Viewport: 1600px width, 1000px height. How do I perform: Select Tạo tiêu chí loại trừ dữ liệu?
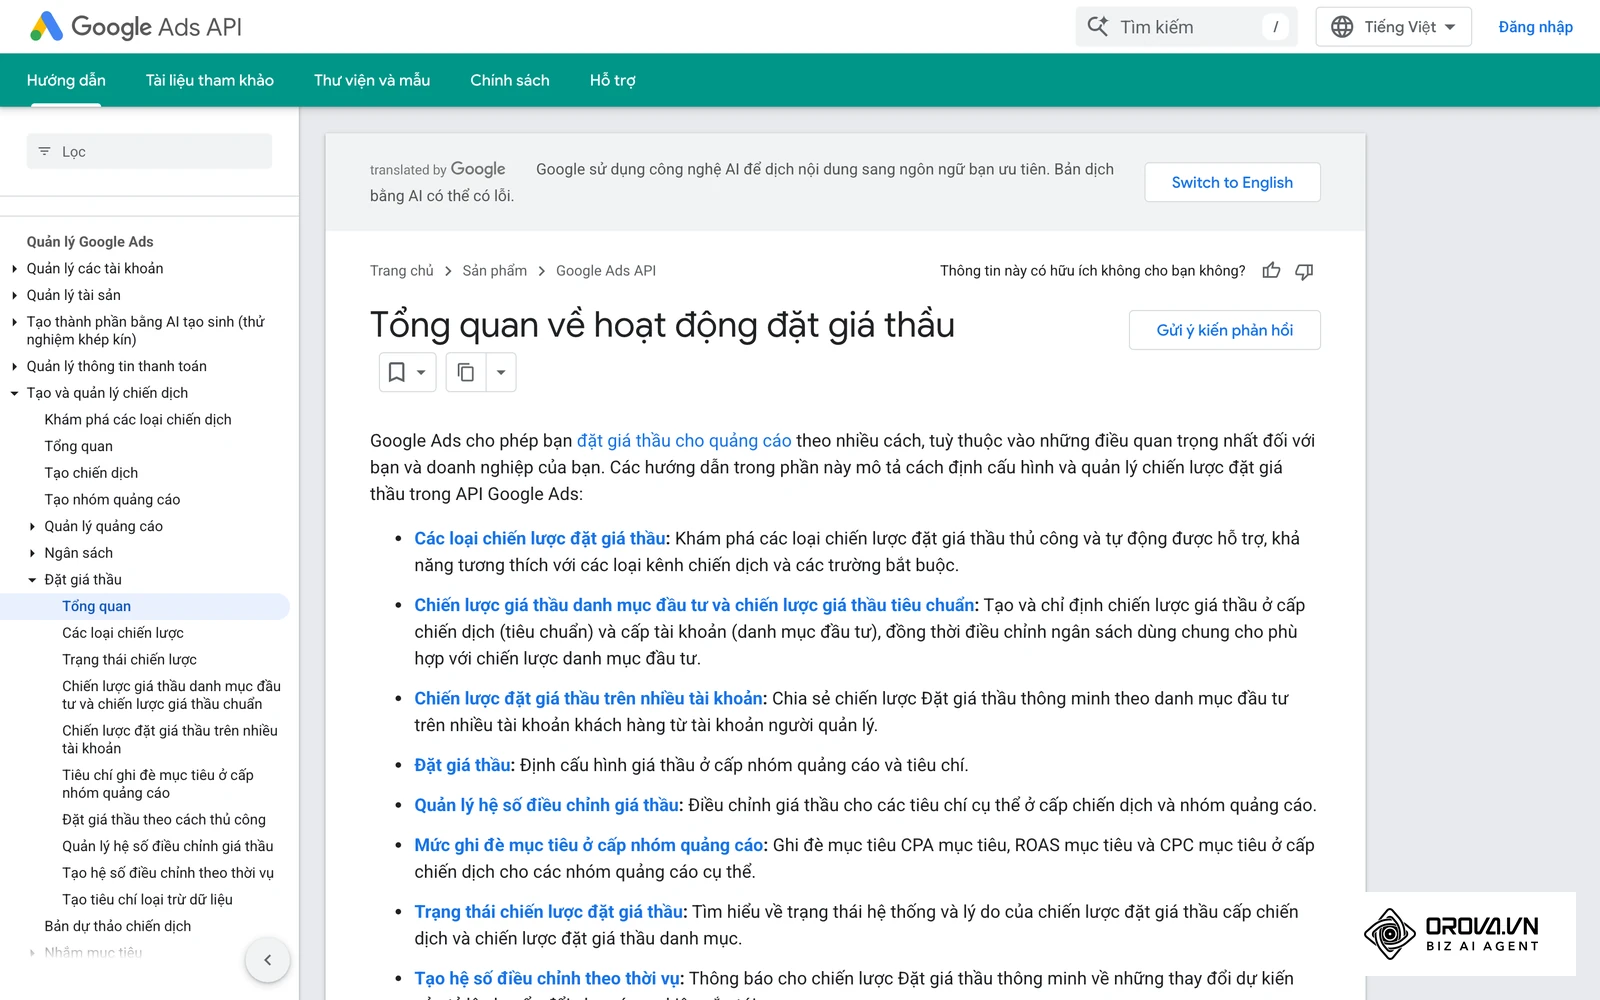(147, 900)
